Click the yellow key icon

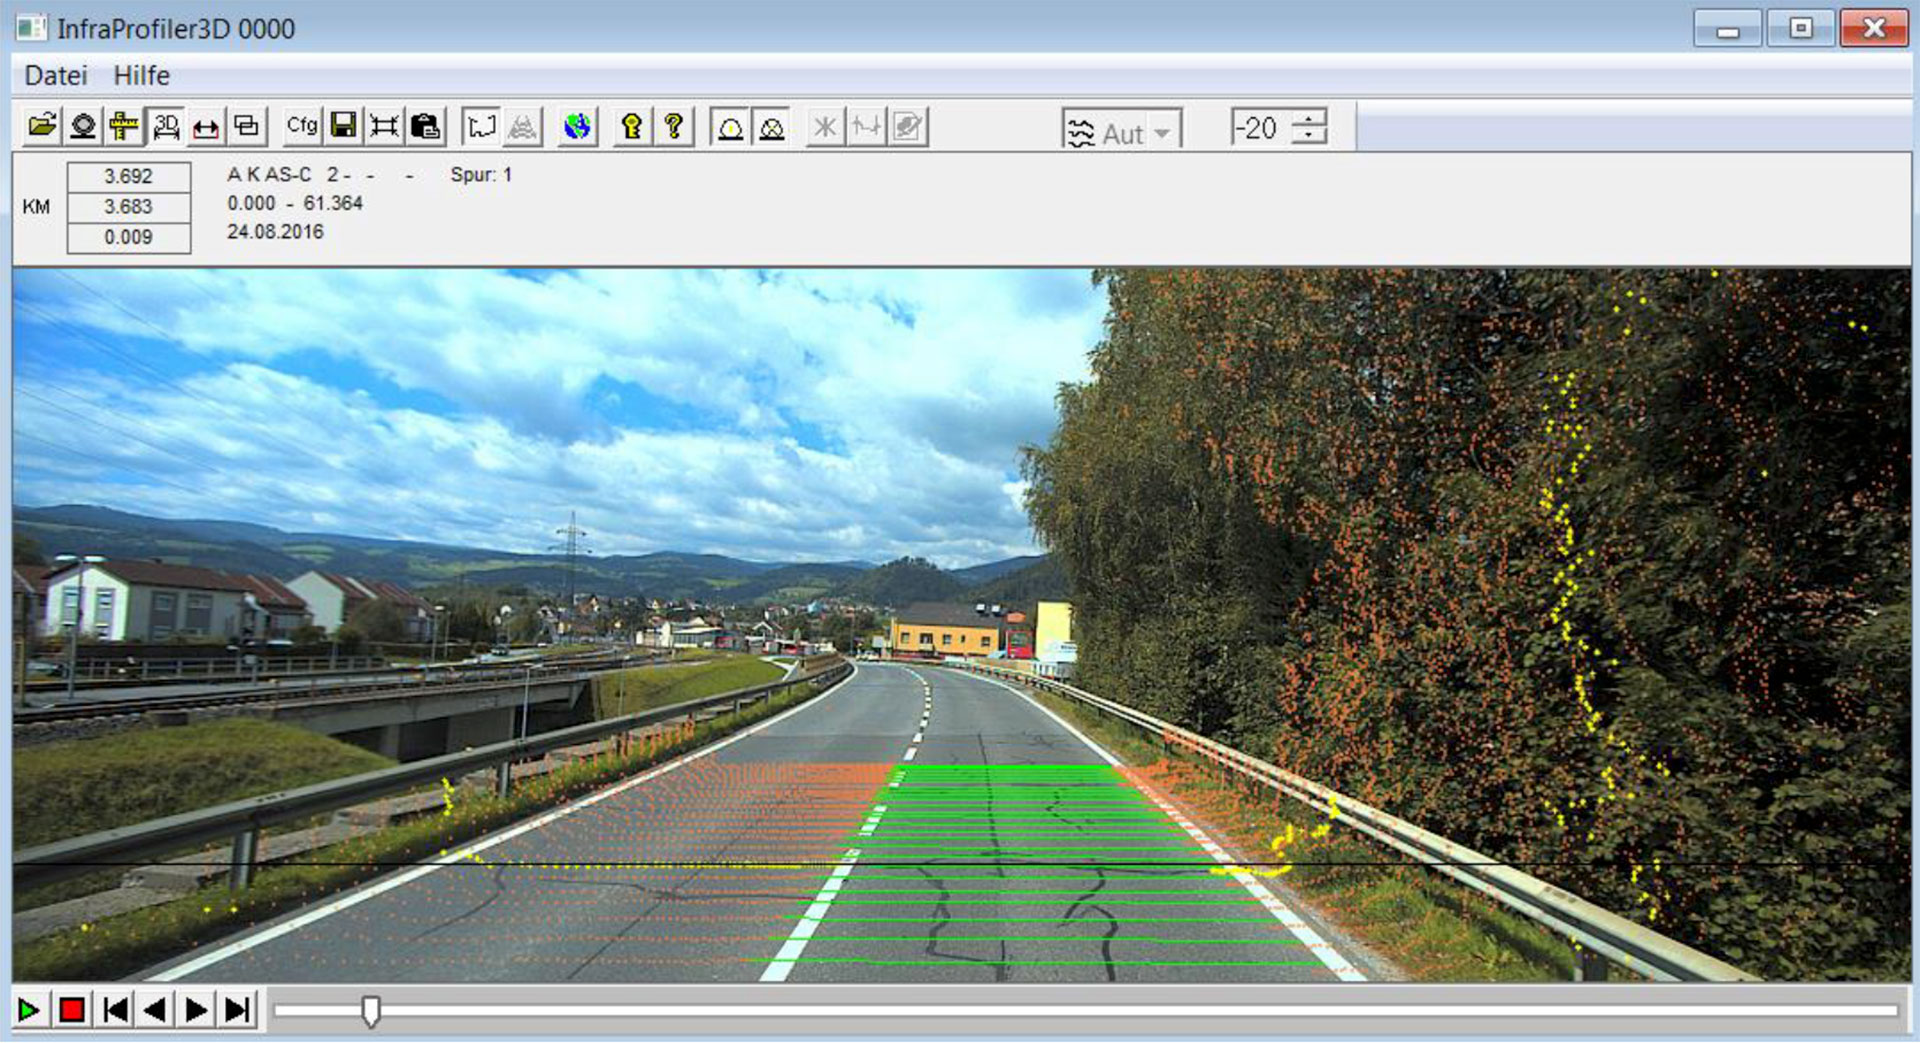pyautogui.click(x=631, y=127)
